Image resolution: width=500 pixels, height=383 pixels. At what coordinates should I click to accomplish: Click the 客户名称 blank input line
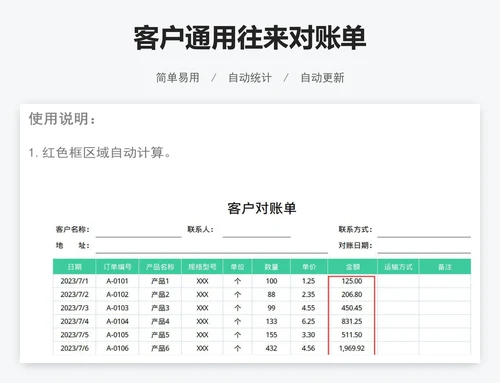pos(139,230)
